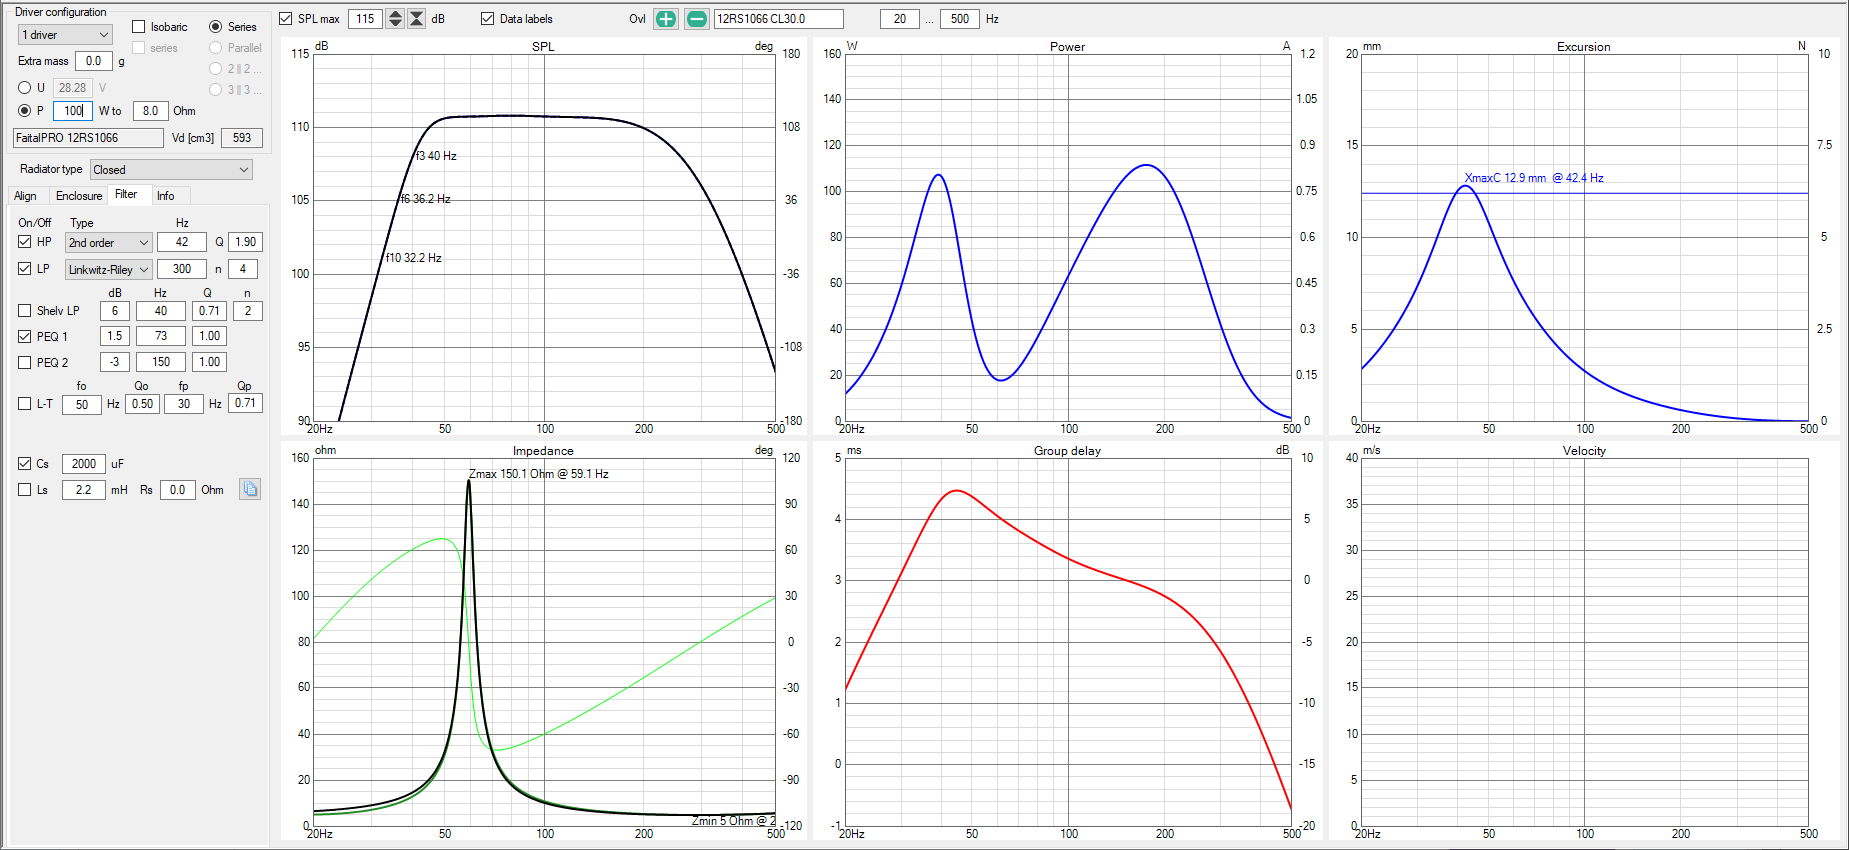
Task: Disable the HP filter checkbox
Action: point(25,242)
